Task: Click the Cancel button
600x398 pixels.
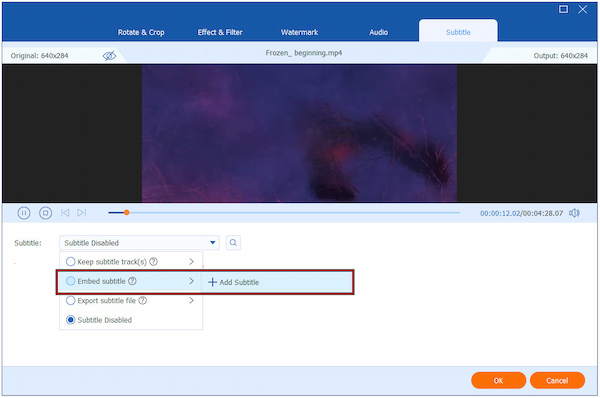Action: click(557, 380)
